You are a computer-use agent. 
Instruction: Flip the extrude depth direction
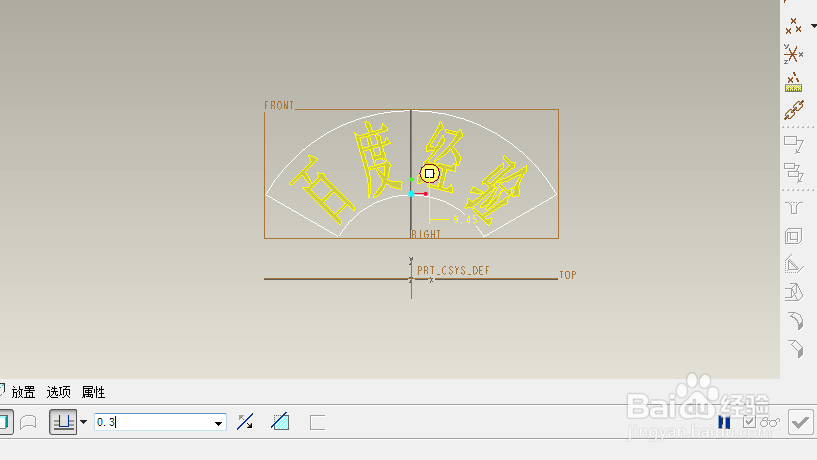[245, 422]
